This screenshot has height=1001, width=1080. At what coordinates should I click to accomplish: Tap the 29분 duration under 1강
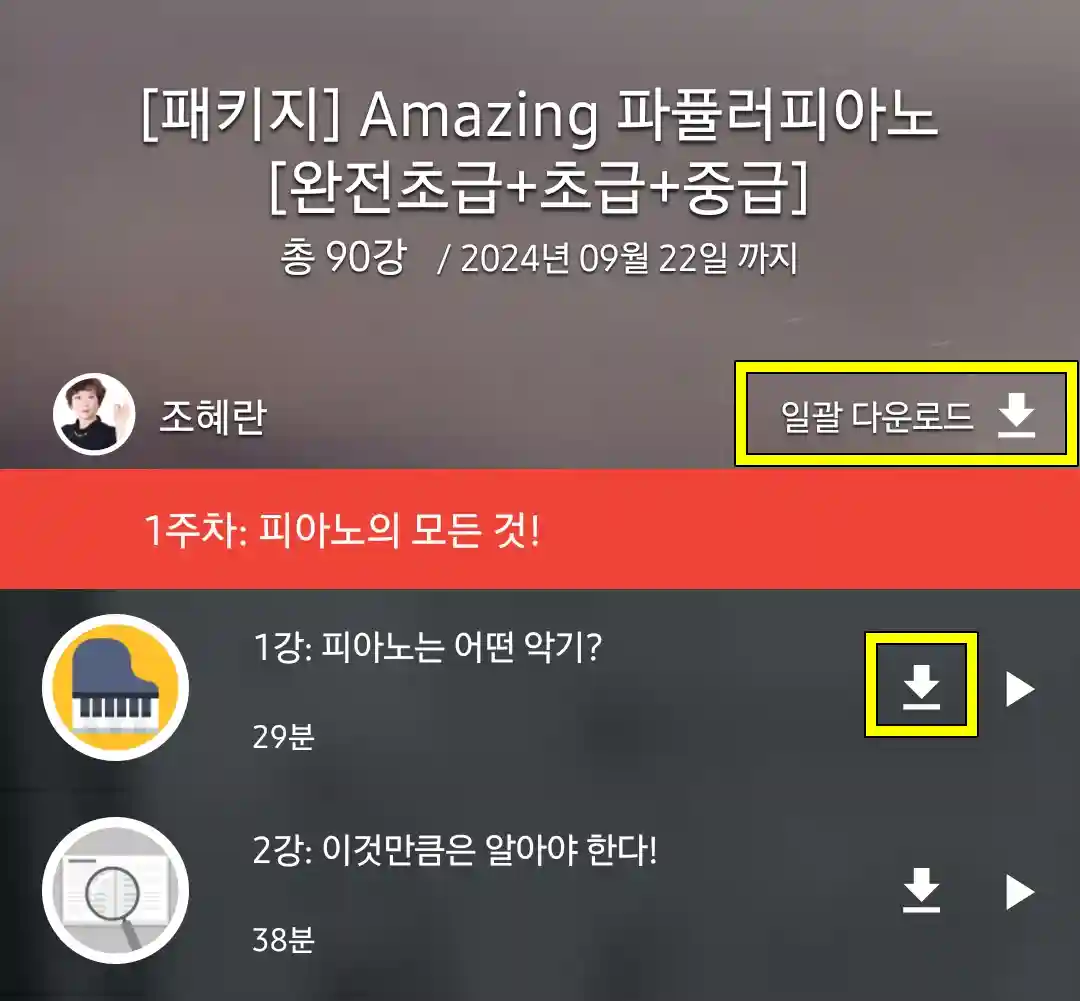[284, 736]
